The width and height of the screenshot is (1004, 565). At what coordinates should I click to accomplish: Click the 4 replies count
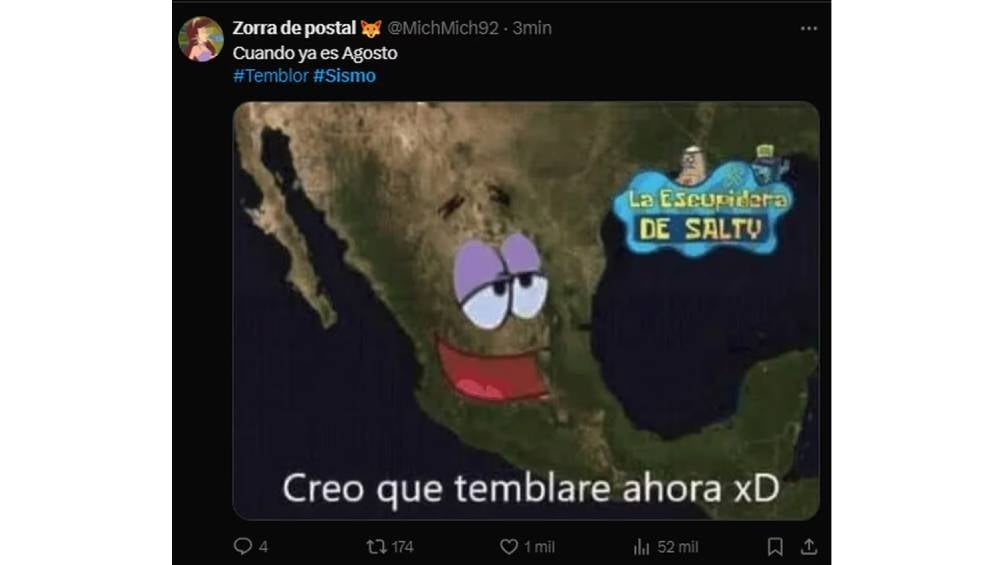click(263, 547)
